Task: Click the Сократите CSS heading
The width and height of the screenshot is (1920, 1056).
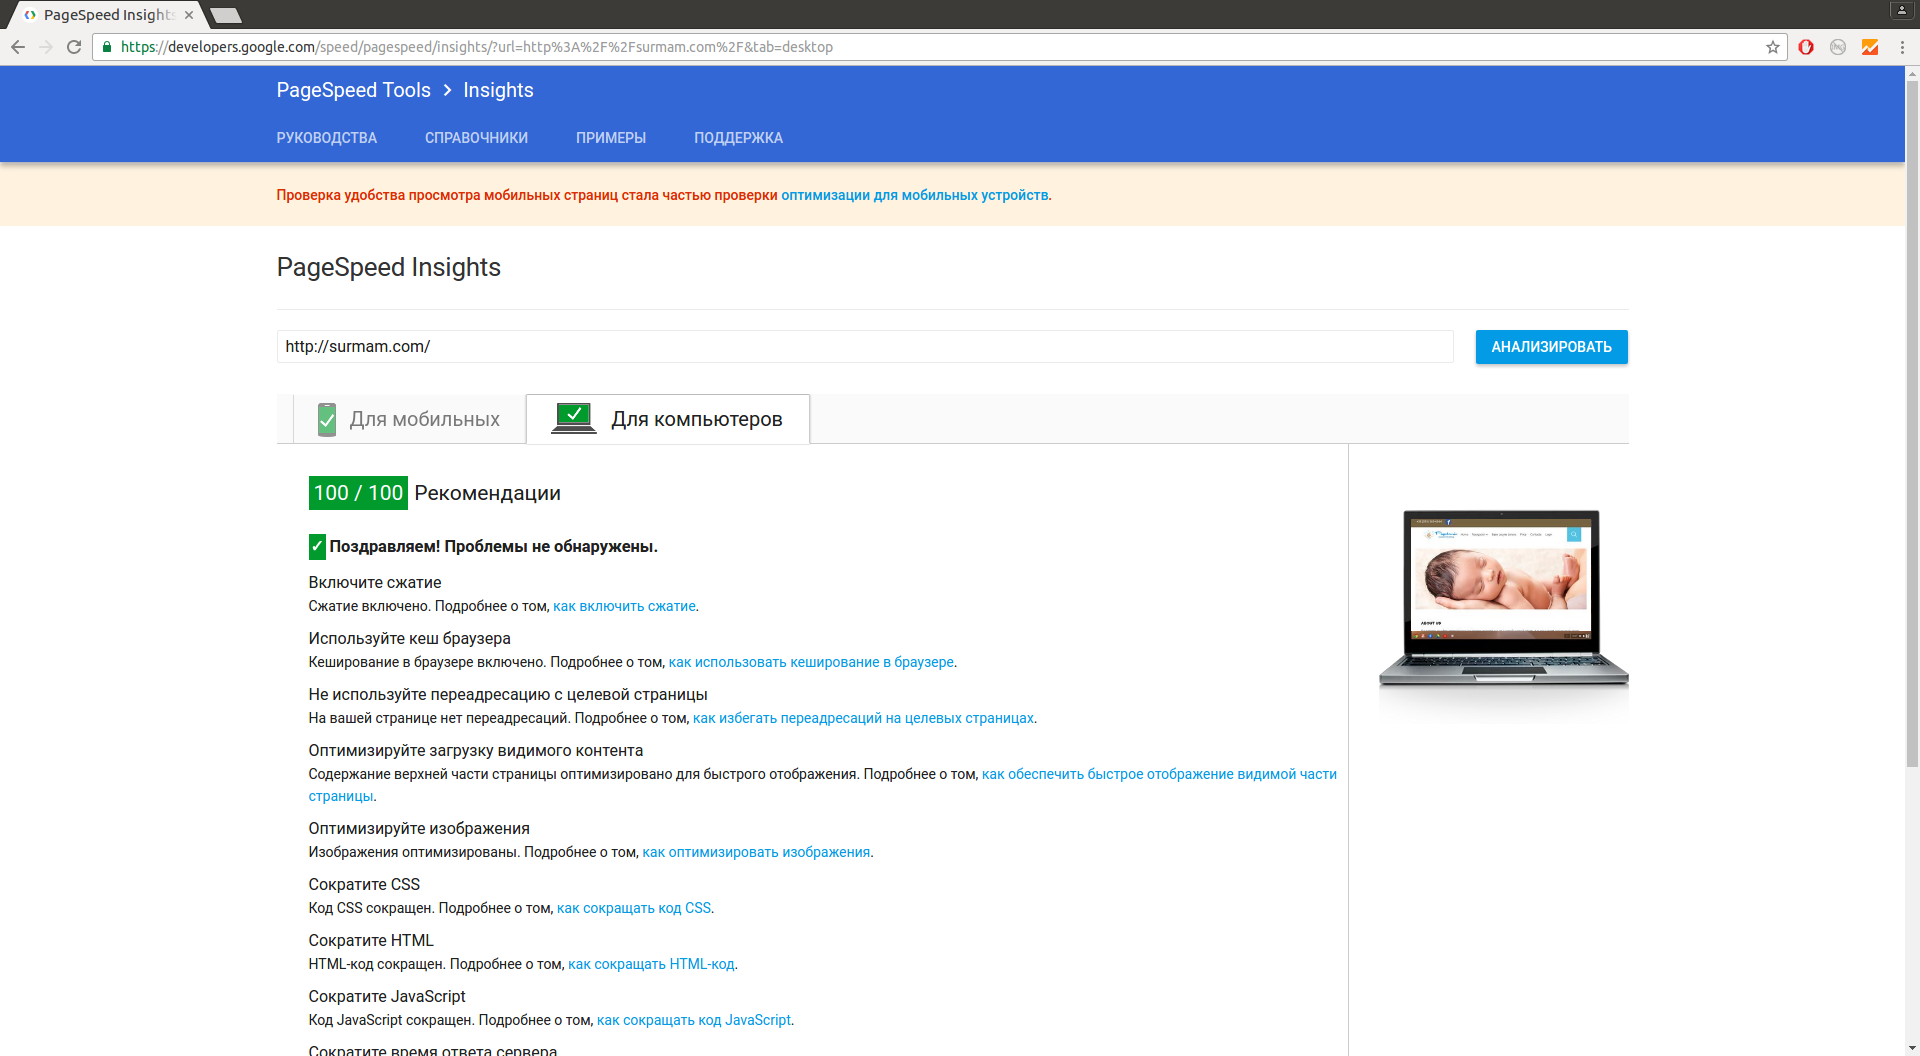Action: tap(364, 884)
